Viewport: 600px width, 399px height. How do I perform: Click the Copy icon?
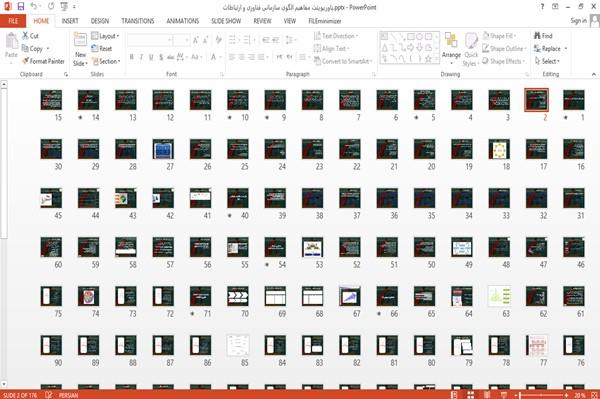click(x=25, y=49)
